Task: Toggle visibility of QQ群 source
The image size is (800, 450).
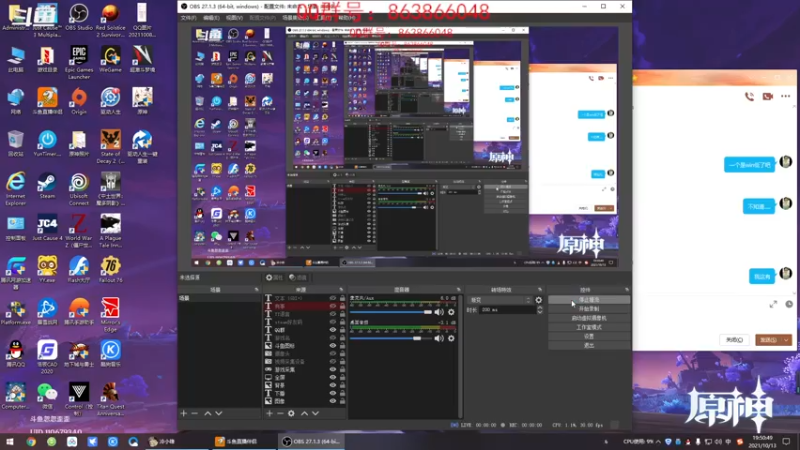Action: [333, 330]
